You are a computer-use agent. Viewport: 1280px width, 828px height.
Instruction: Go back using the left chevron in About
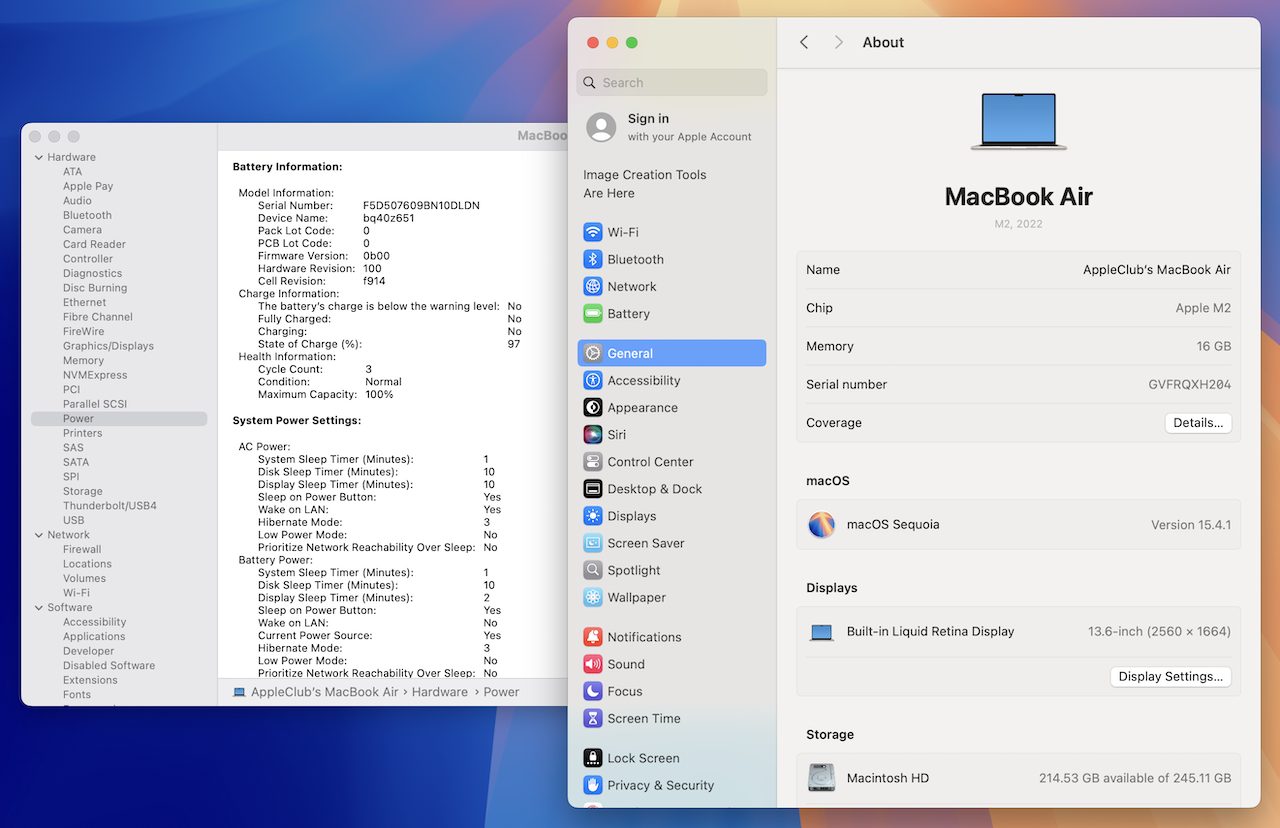[804, 42]
